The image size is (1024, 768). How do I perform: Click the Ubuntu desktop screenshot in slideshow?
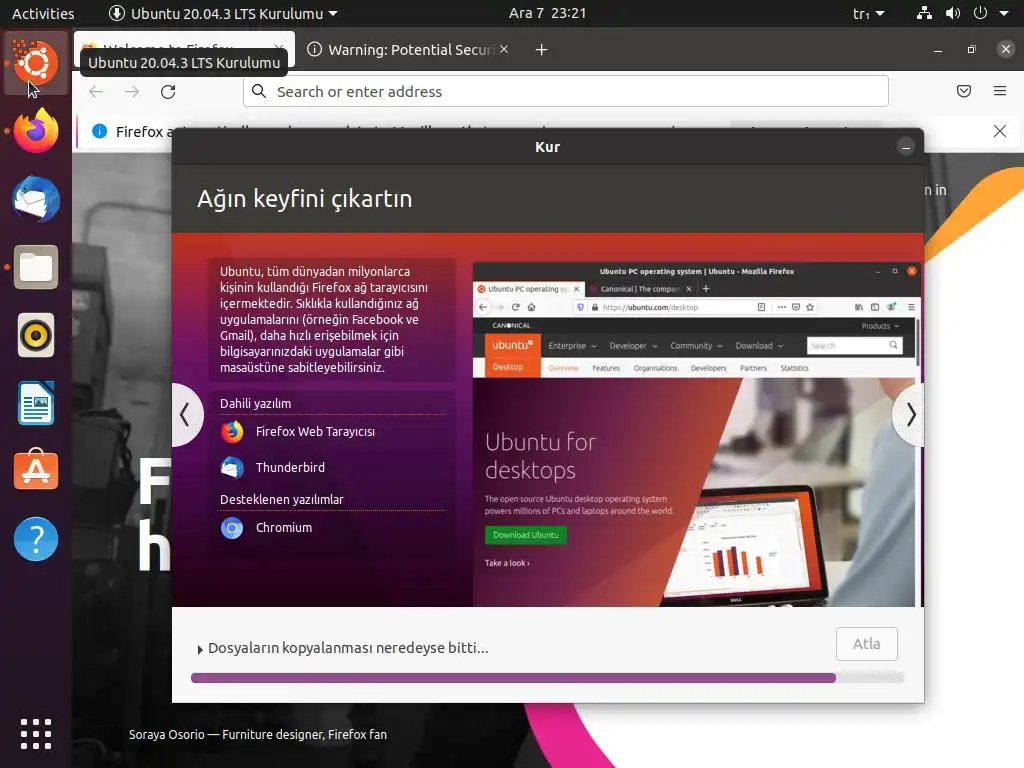(x=697, y=434)
